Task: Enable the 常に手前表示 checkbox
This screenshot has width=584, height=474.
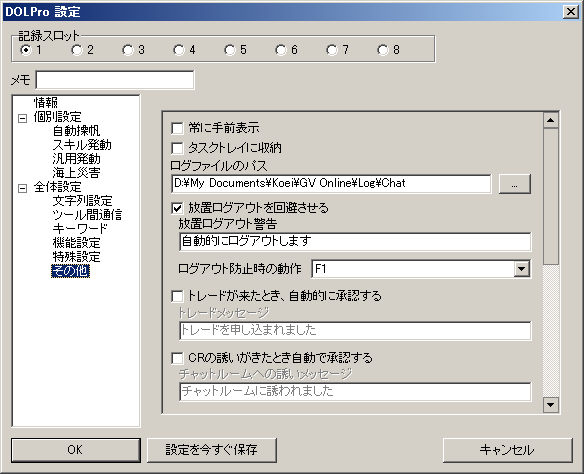Action: 177,128
